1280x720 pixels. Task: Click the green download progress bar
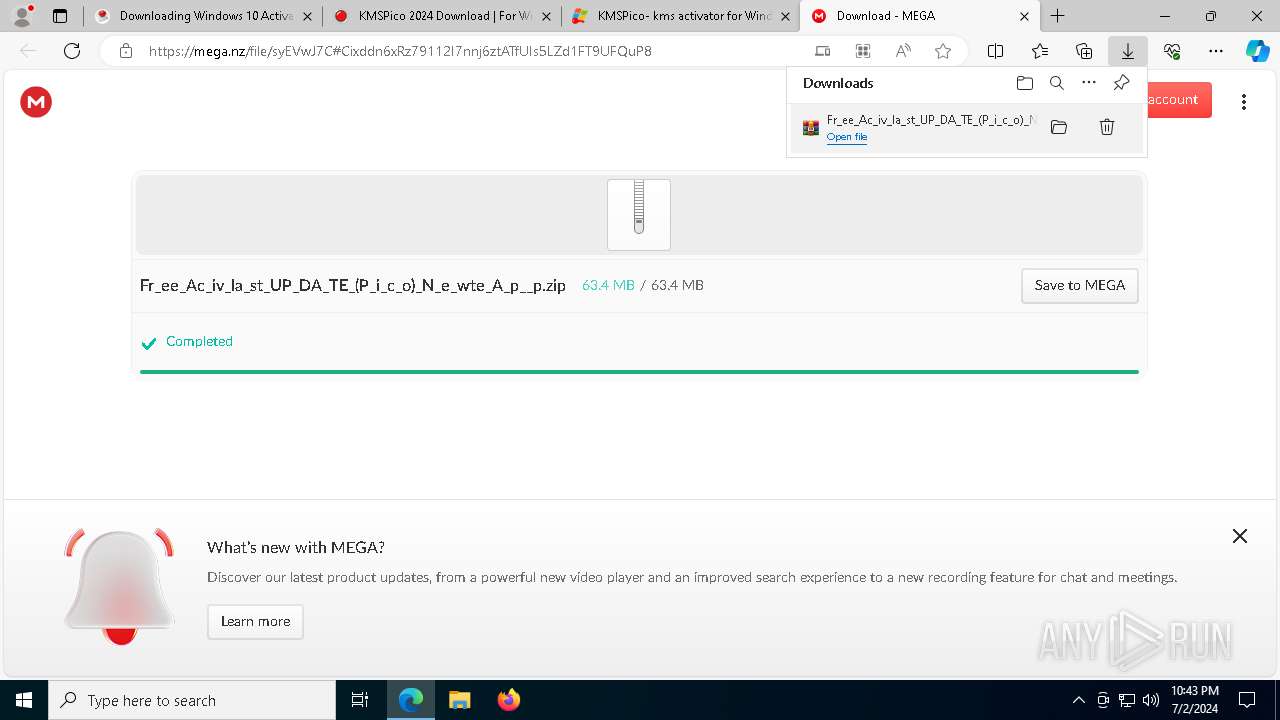pos(639,372)
